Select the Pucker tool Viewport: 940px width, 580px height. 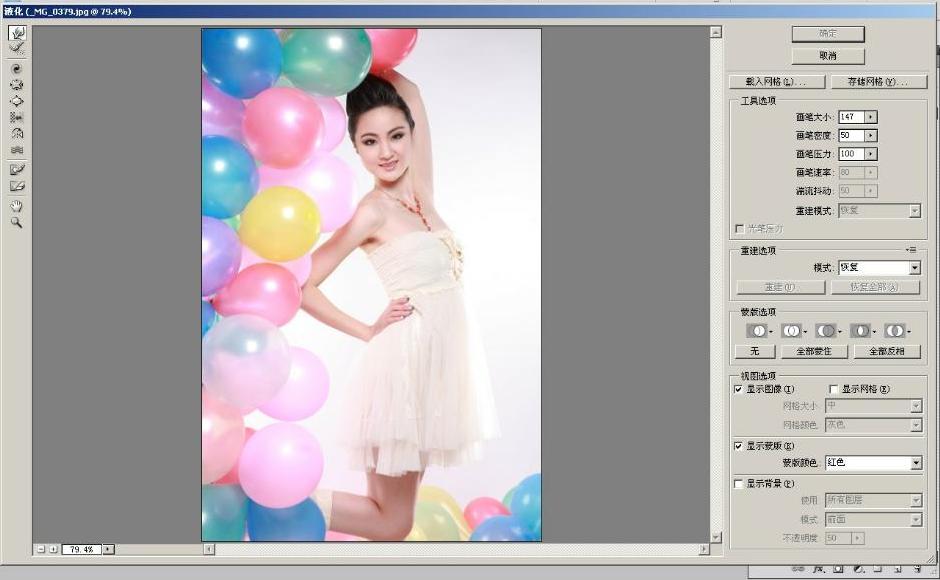click(17, 85)
